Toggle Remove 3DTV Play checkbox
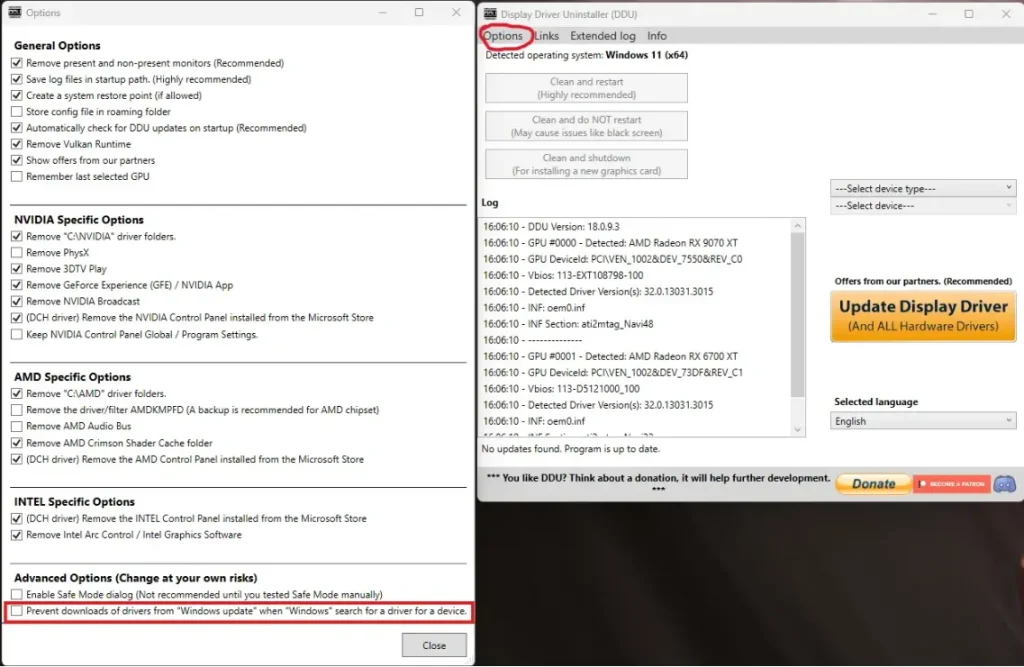 [17, 268]
